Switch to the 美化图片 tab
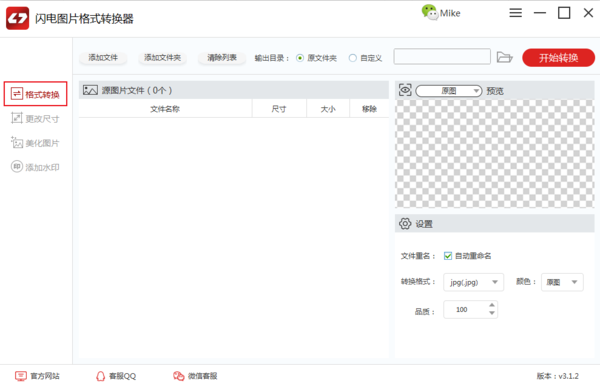Image resolution: width=600 pixels, height=389 pixels. point(36,143)
